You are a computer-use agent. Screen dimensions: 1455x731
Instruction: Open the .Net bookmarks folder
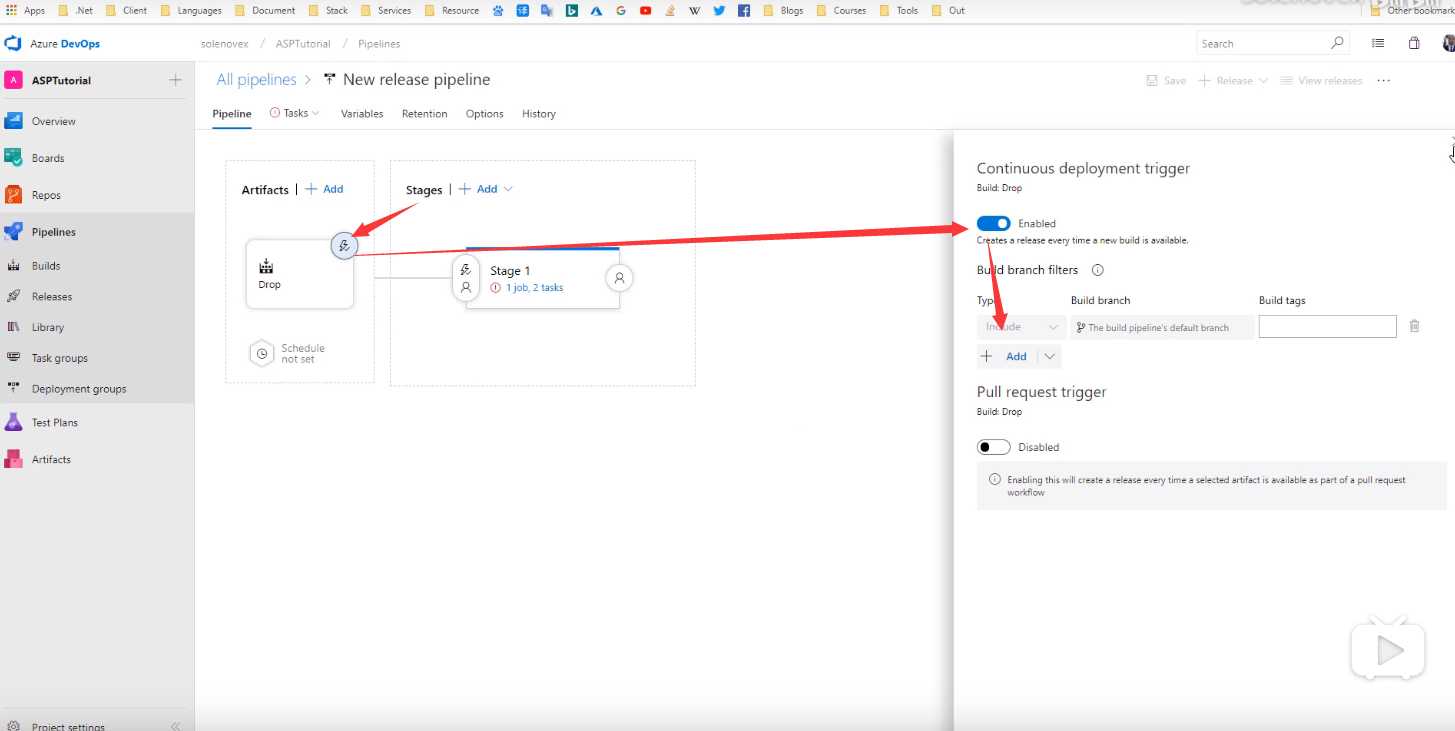[x=76, y=10]
